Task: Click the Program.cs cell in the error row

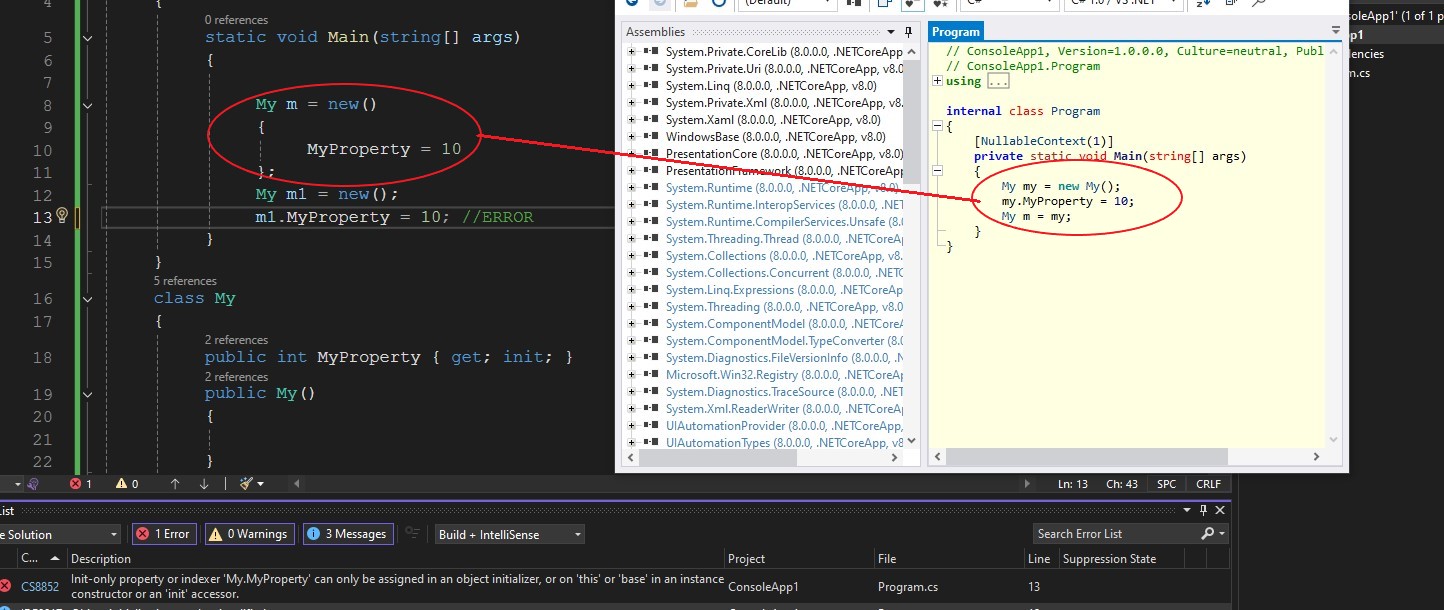Action: 909,587
